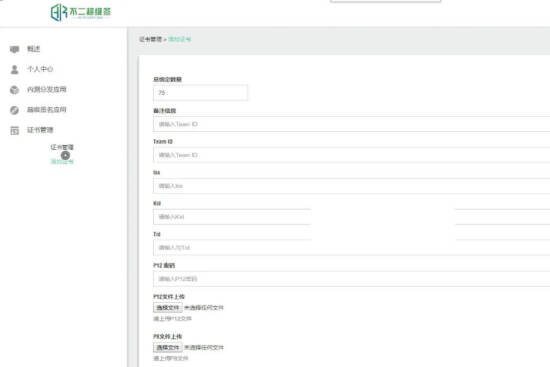Focus the 总绑定数量 field showing 75
The image size is (550, 367).
pyautogui.click(x=200, y=93)
